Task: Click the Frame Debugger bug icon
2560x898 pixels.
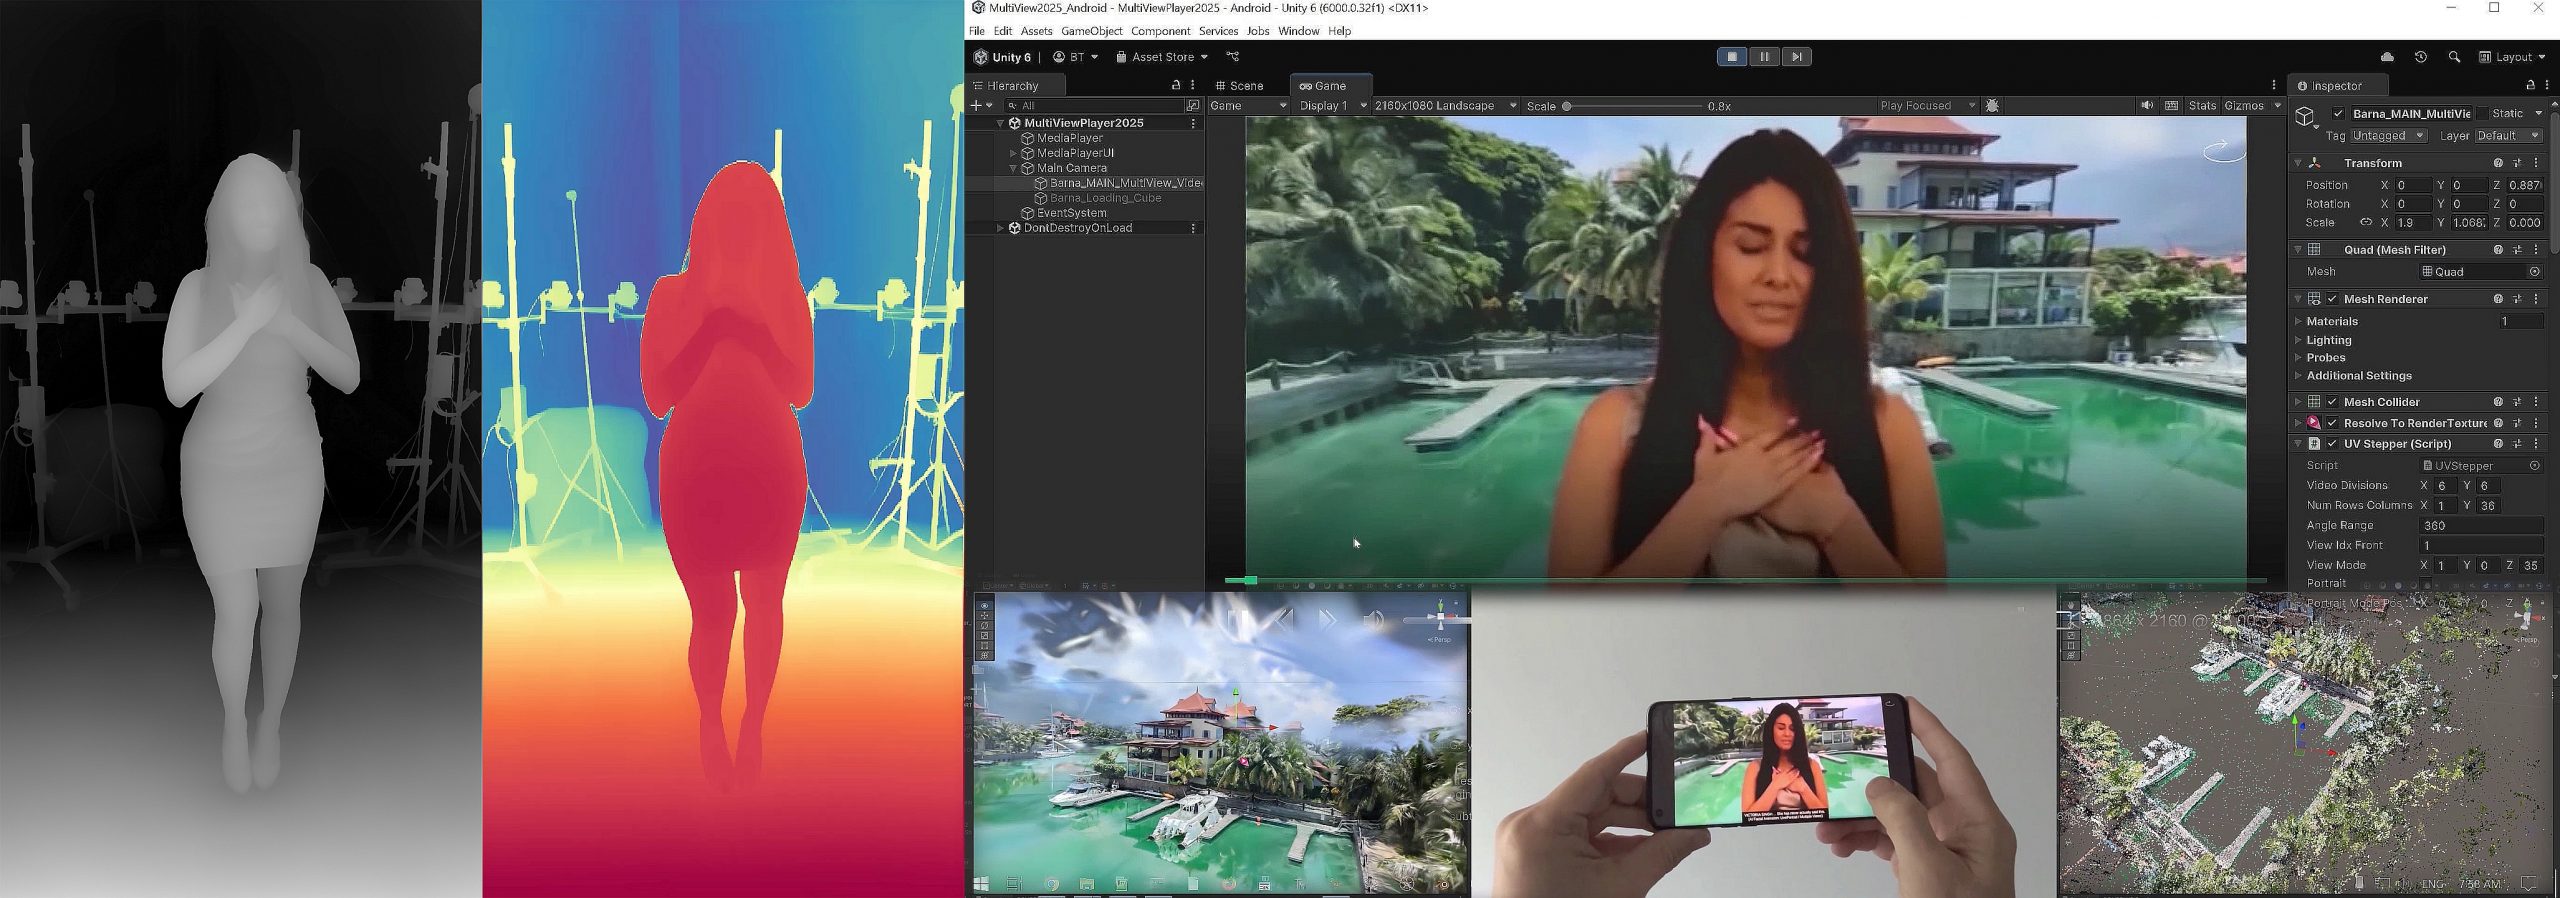Action: (x=1992, y=106)
